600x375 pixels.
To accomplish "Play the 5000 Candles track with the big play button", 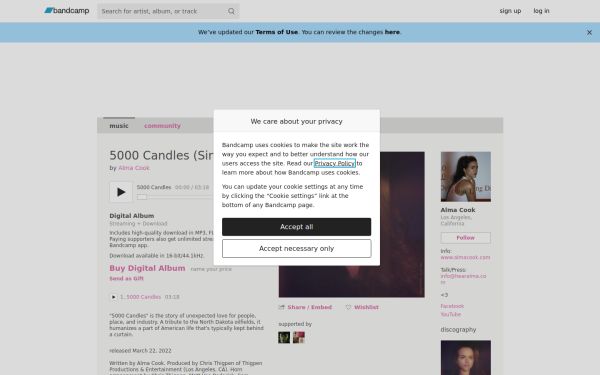I will click(121, 192).
